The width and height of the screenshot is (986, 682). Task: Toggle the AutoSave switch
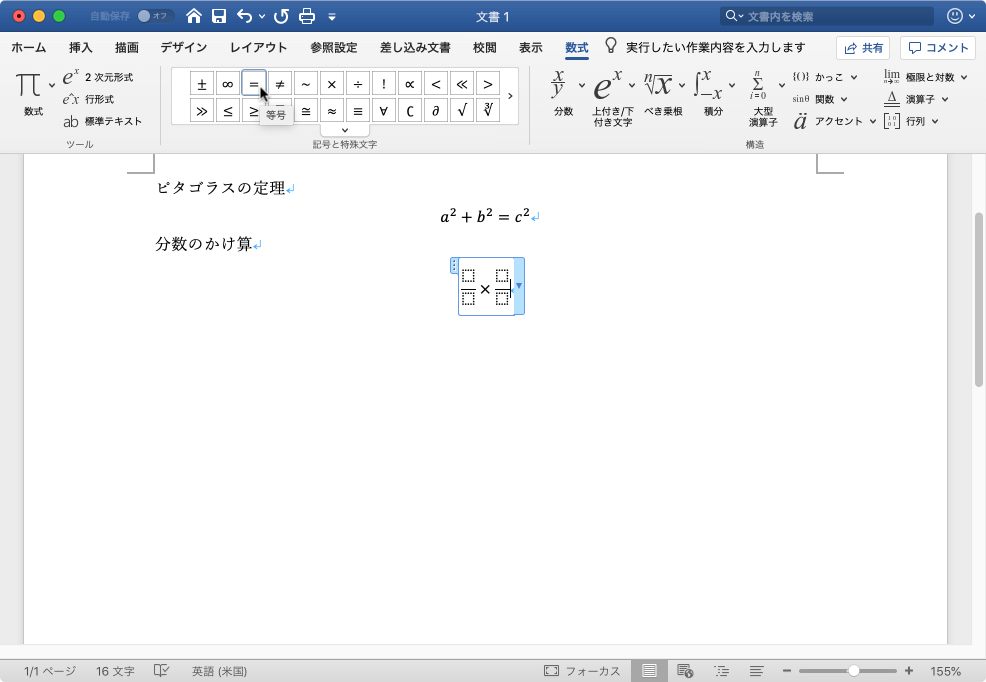coord(154,16)
